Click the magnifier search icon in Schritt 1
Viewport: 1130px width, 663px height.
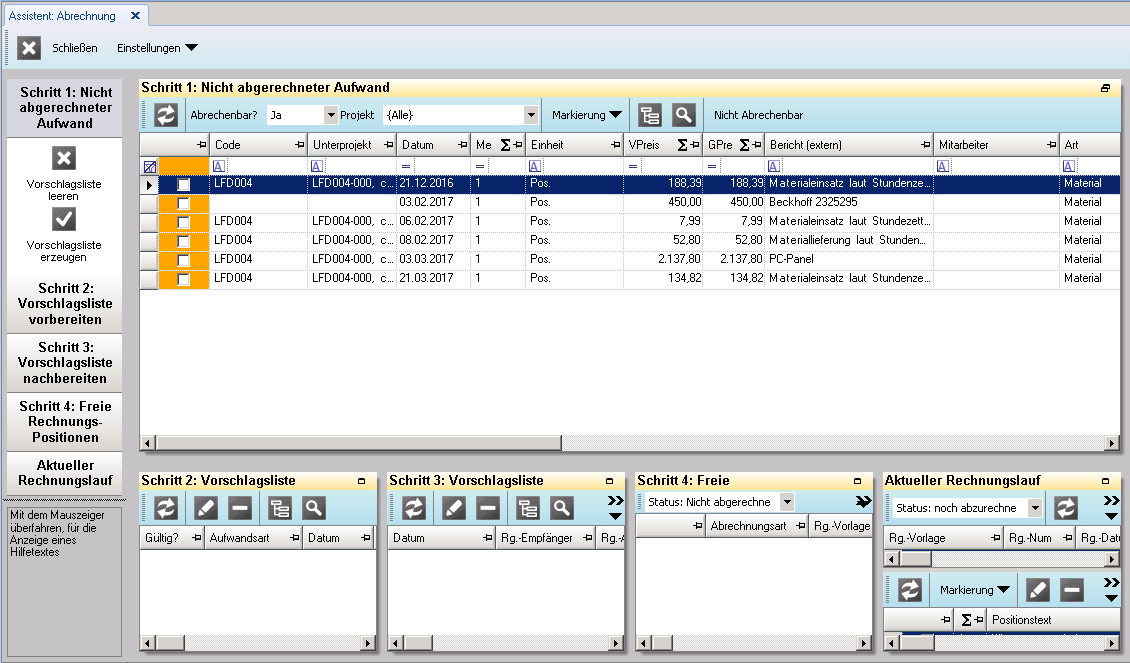coord(683,115)
